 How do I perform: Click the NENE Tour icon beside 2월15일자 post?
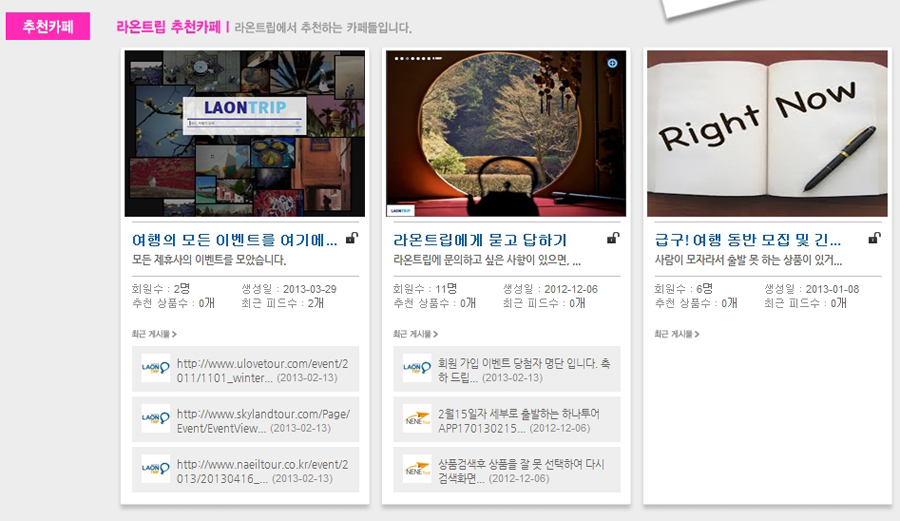(417, 419)
